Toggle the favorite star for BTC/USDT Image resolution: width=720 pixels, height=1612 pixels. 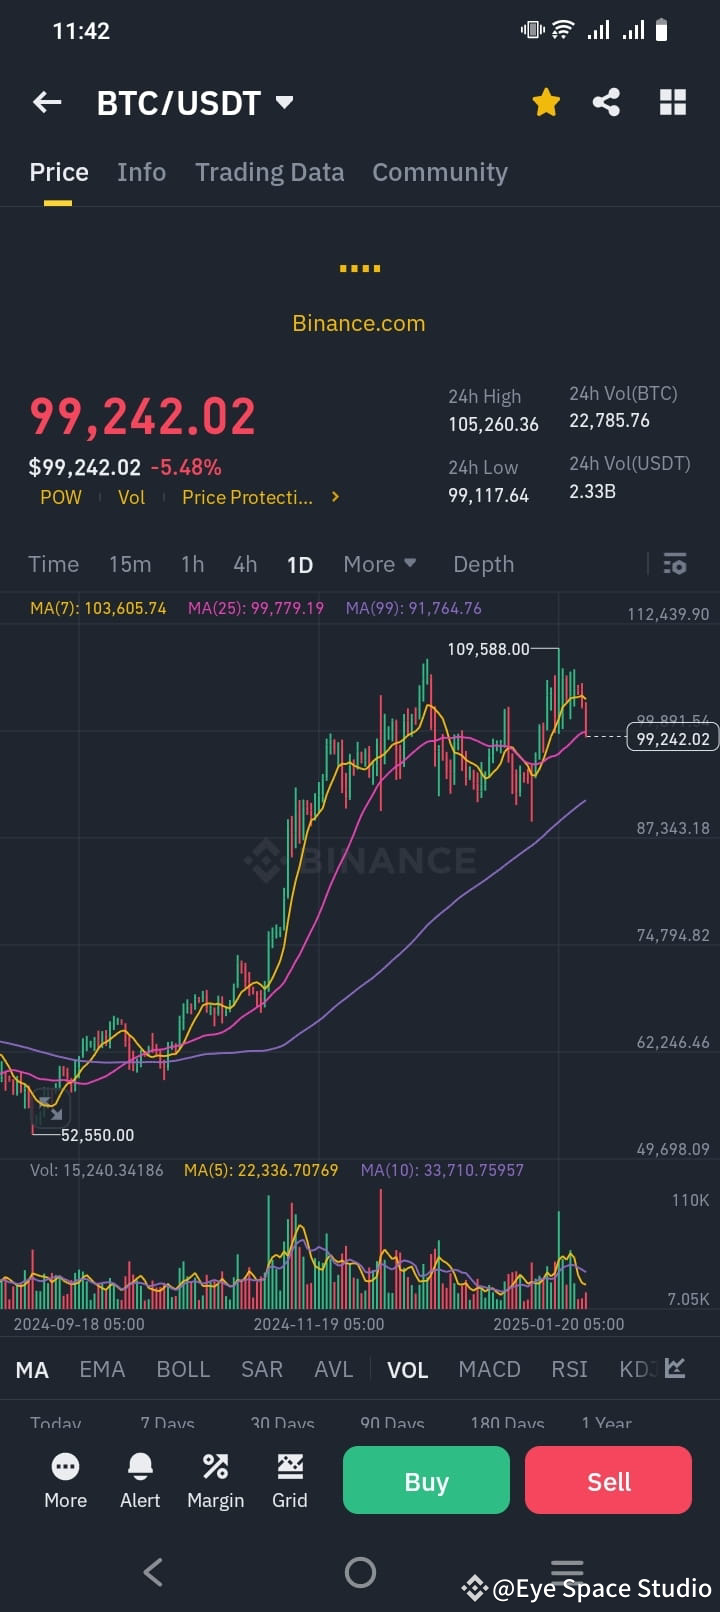pos(546,101)
